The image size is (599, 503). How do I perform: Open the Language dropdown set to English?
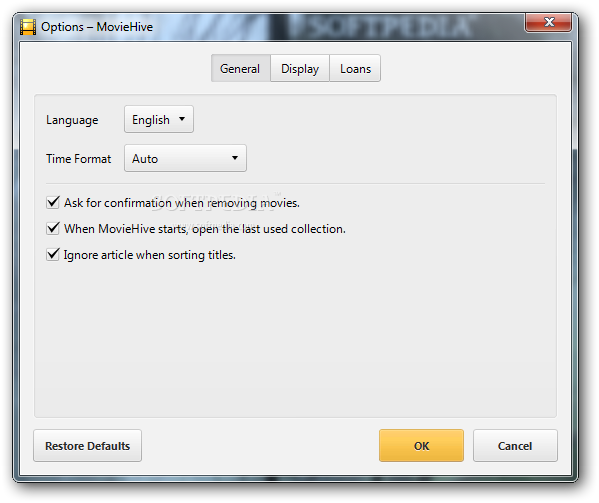159,120
